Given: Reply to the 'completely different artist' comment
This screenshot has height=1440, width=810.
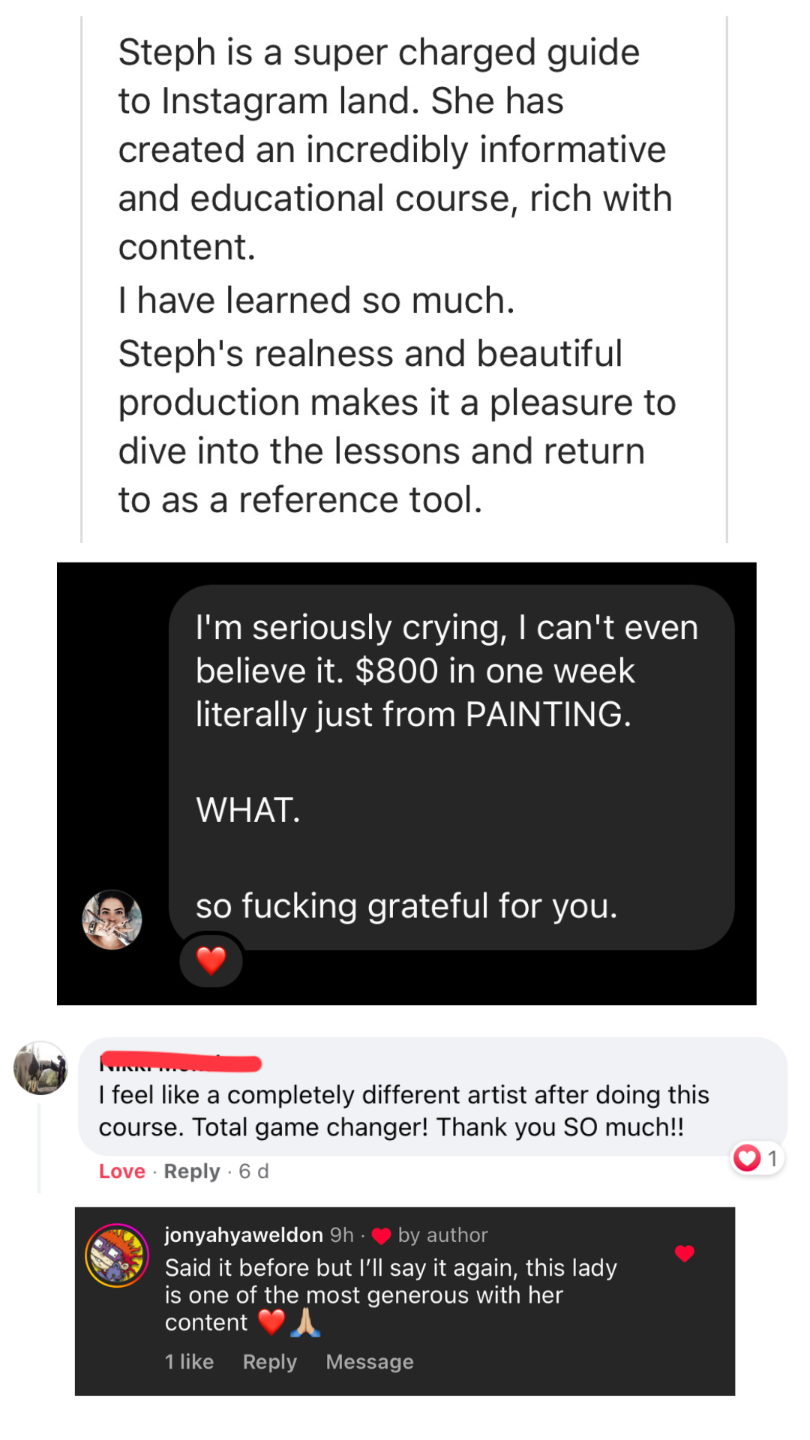Looking at the screenshot, I should pos(192,1171).
